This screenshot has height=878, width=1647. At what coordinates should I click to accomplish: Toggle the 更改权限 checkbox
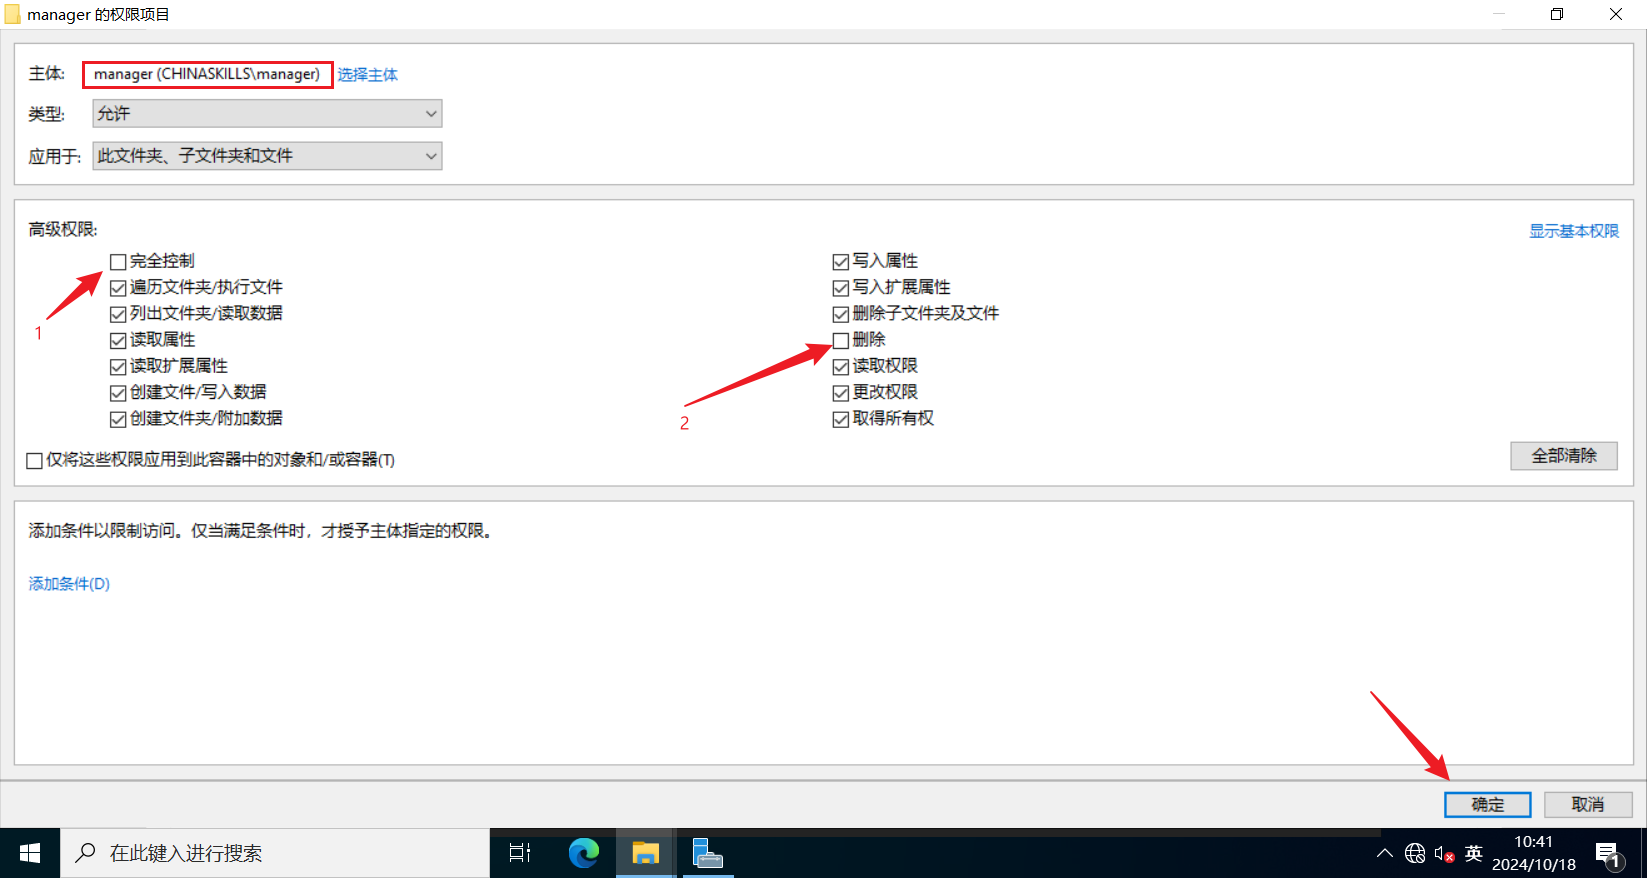(841, 393)
